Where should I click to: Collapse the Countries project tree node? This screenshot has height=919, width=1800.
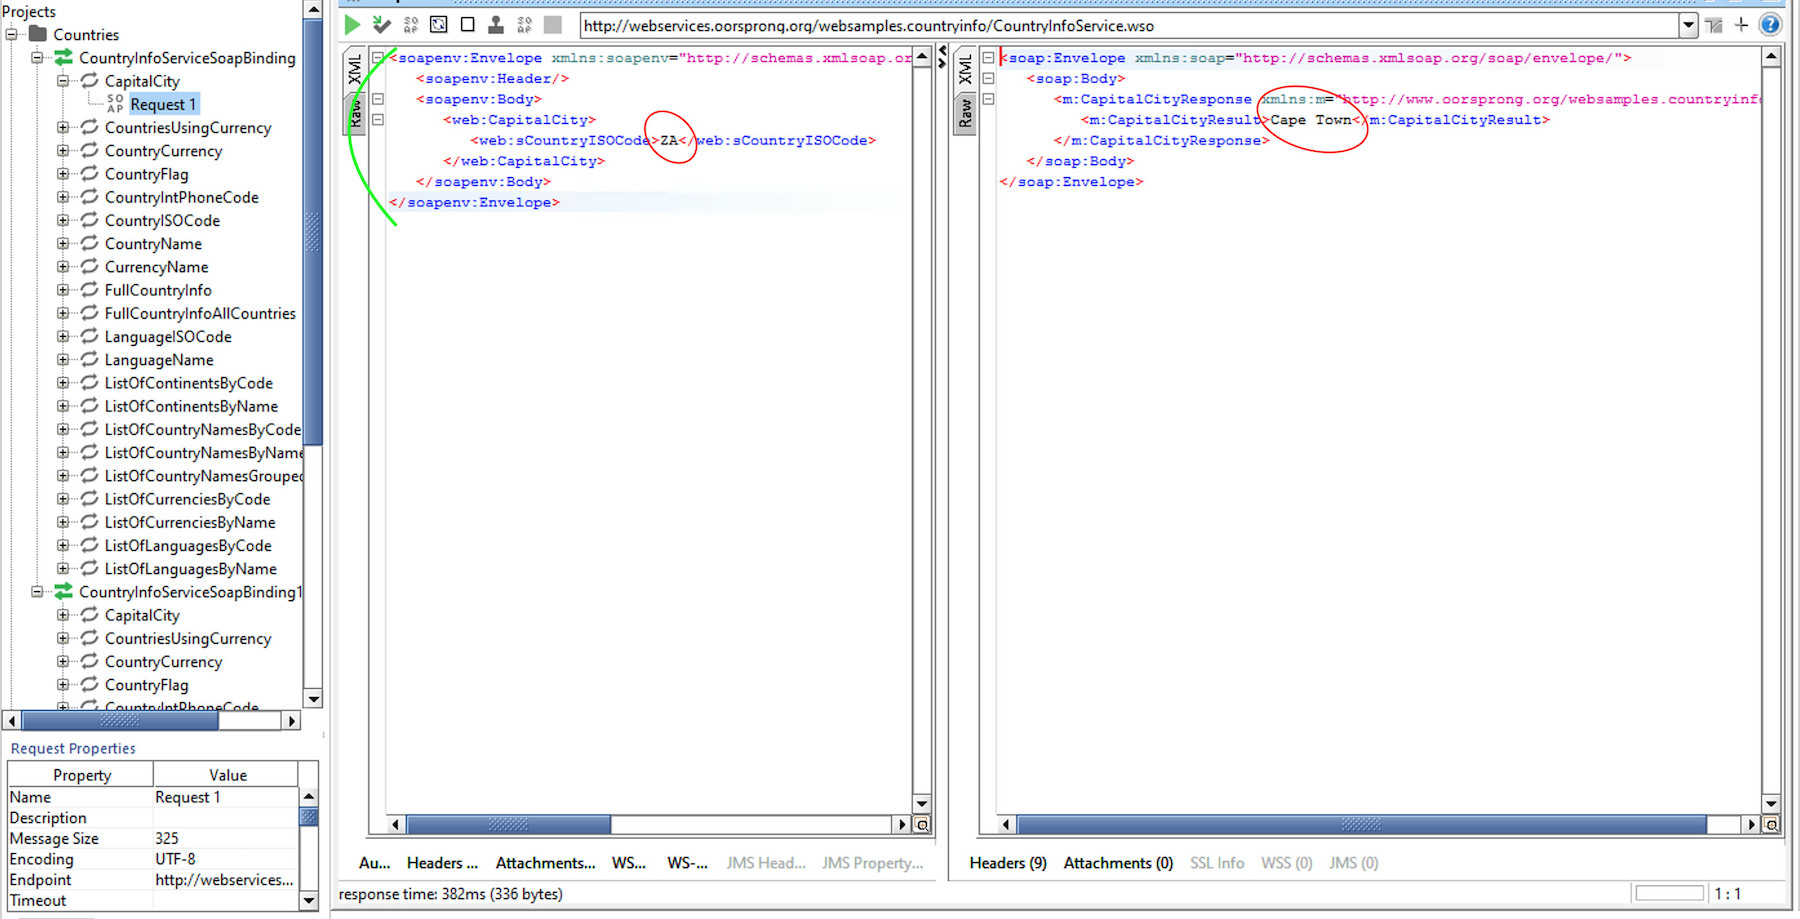(12, 35)
